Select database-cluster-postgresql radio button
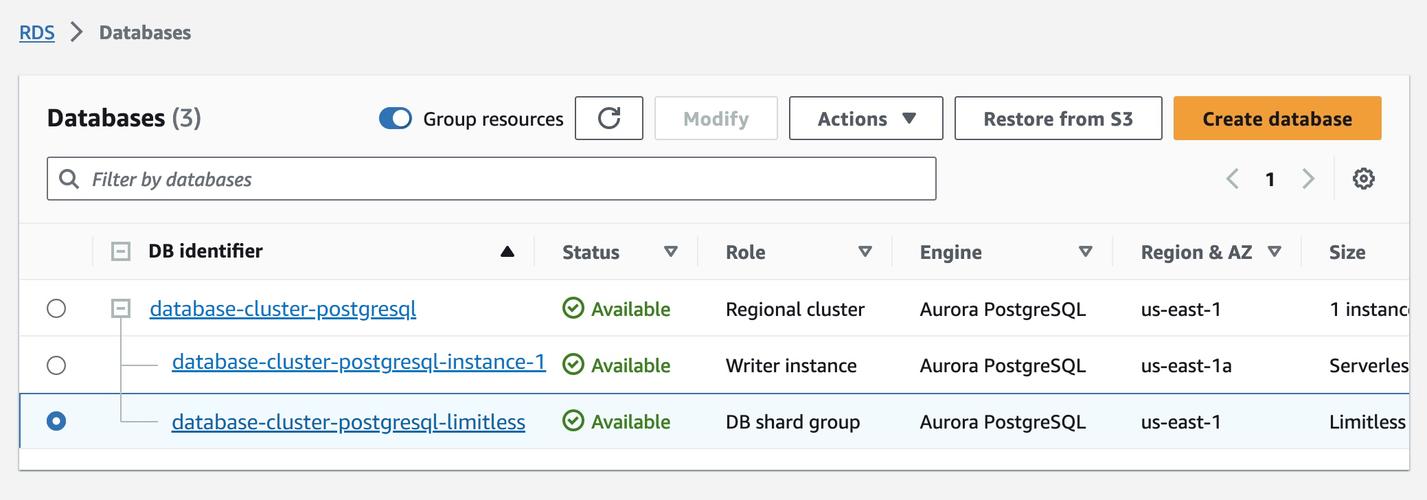 [56, 309]
